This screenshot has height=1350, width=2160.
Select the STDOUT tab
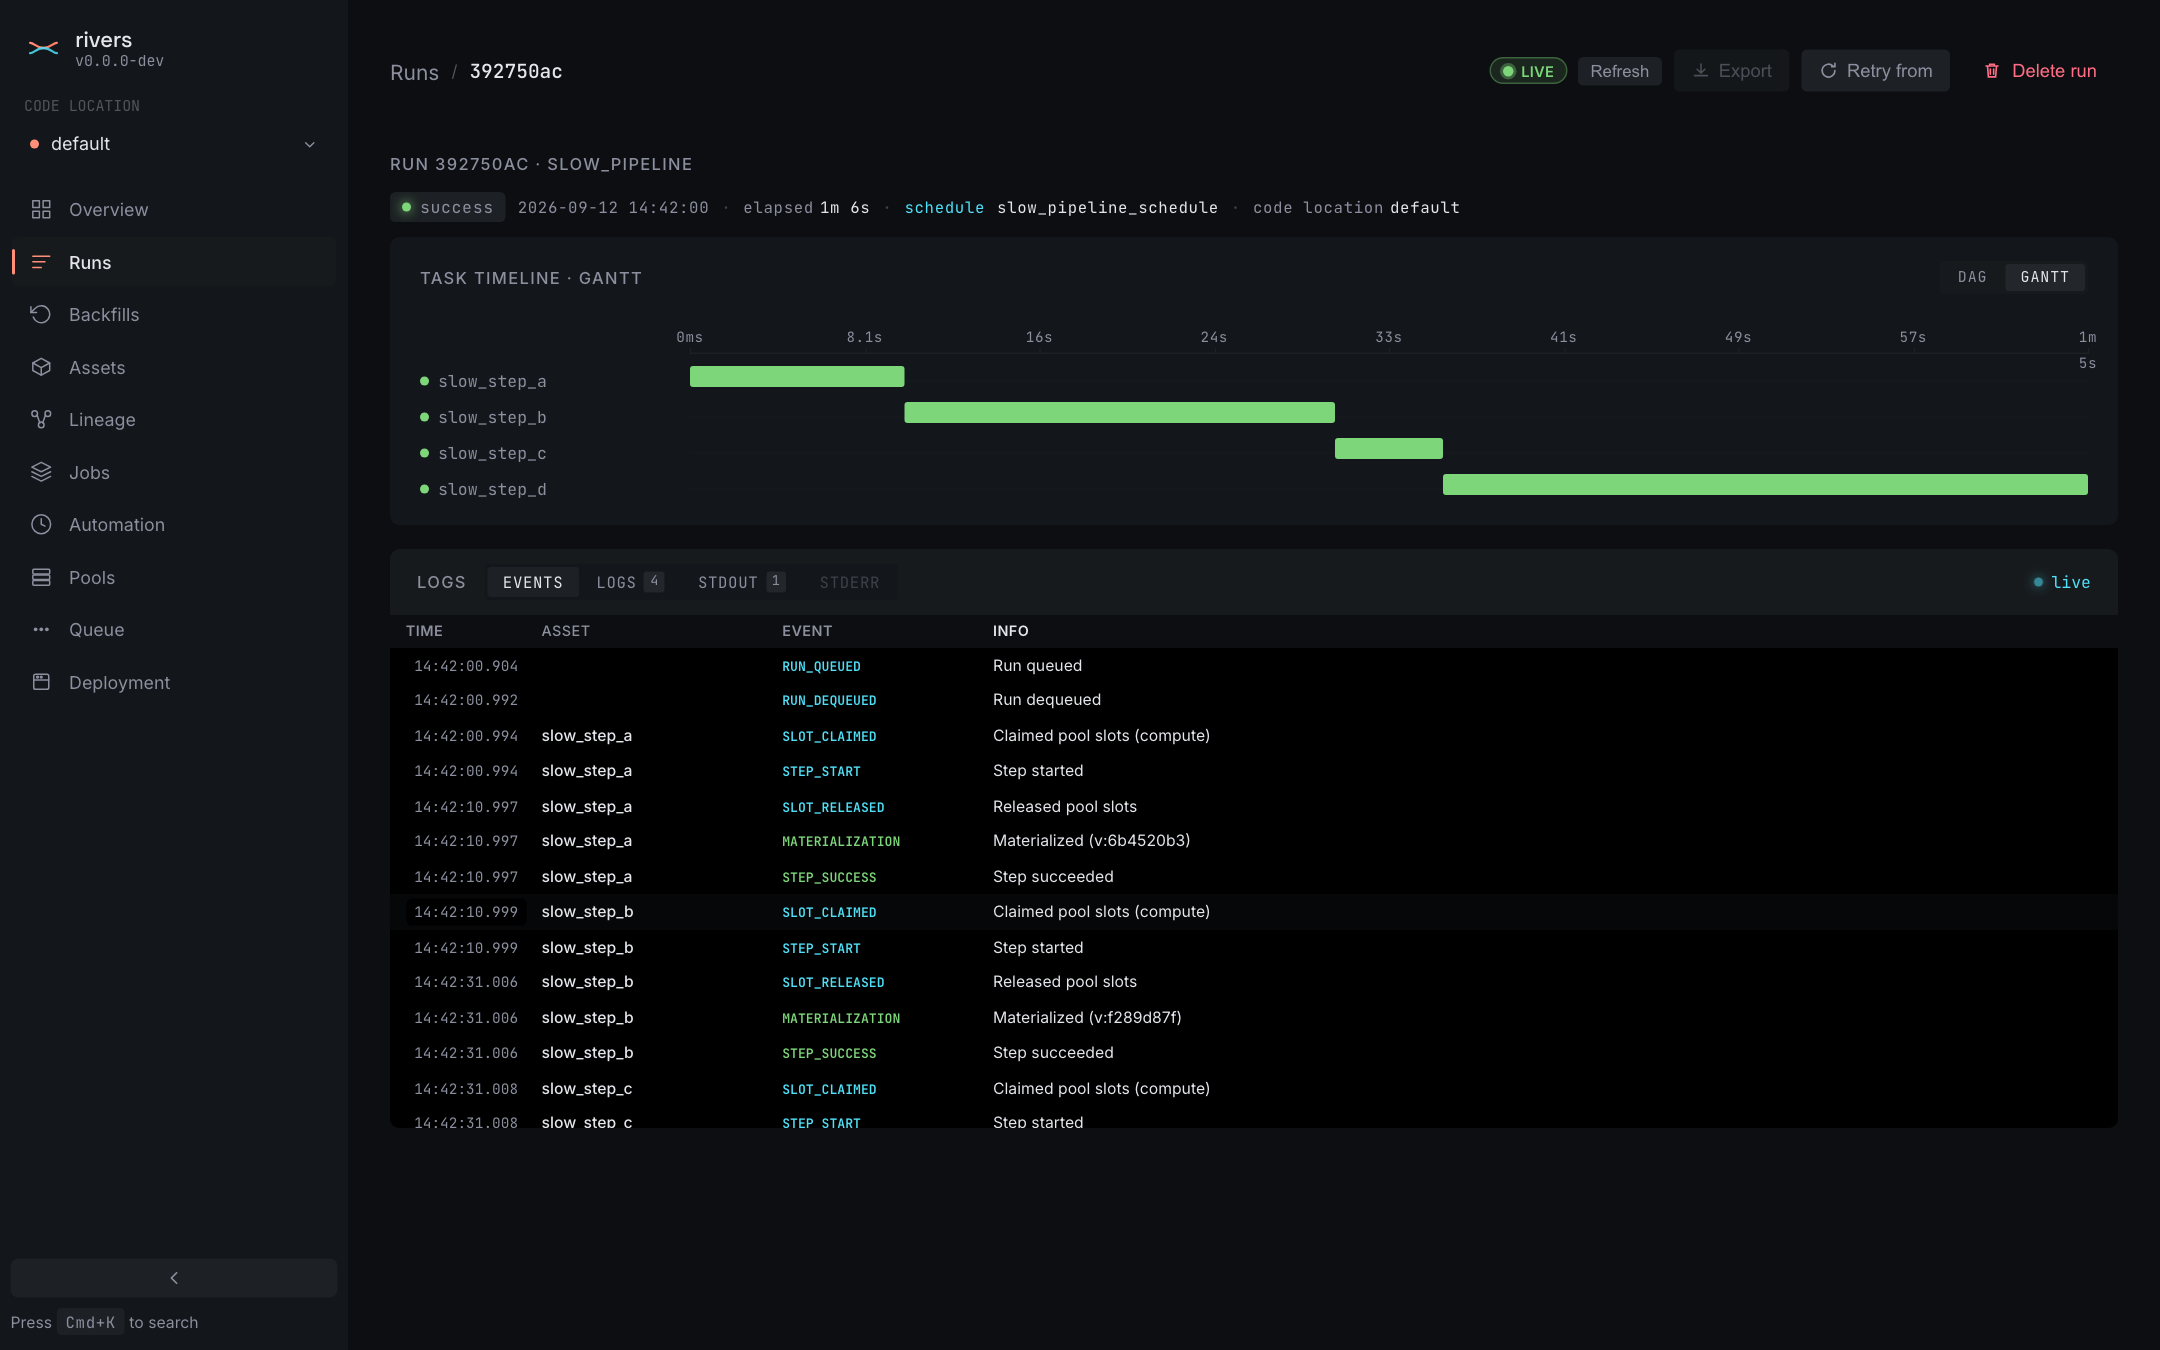(x=741, y=582)
